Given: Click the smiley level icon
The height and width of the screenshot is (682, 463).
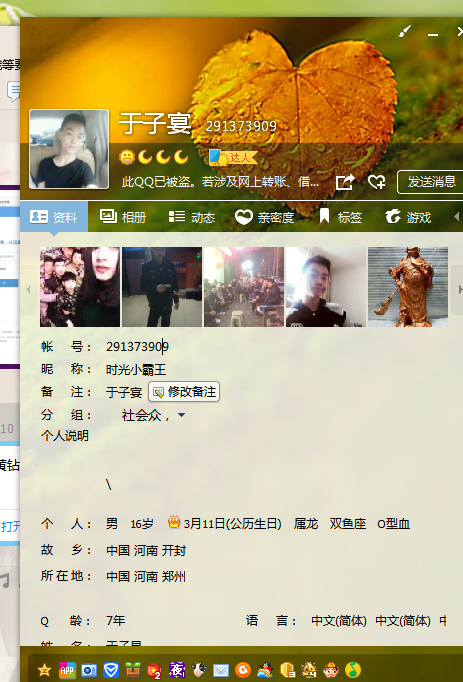Looking at the screenshot, I should coord(127,157).
